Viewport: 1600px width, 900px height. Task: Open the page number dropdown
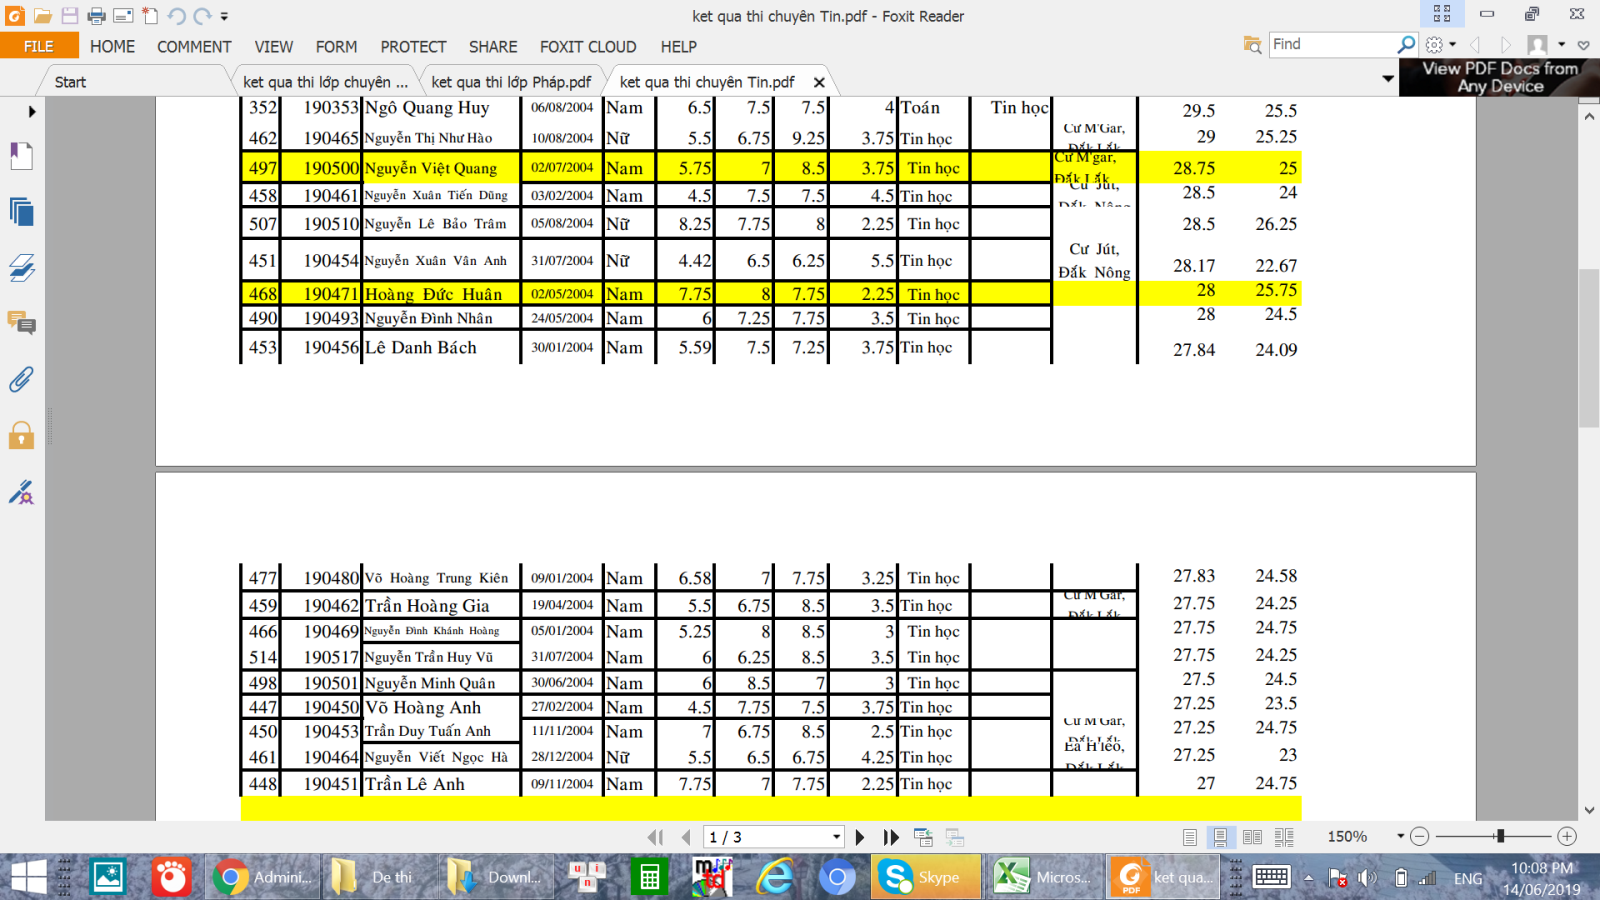pyautogui.click(x=836, y=837)
